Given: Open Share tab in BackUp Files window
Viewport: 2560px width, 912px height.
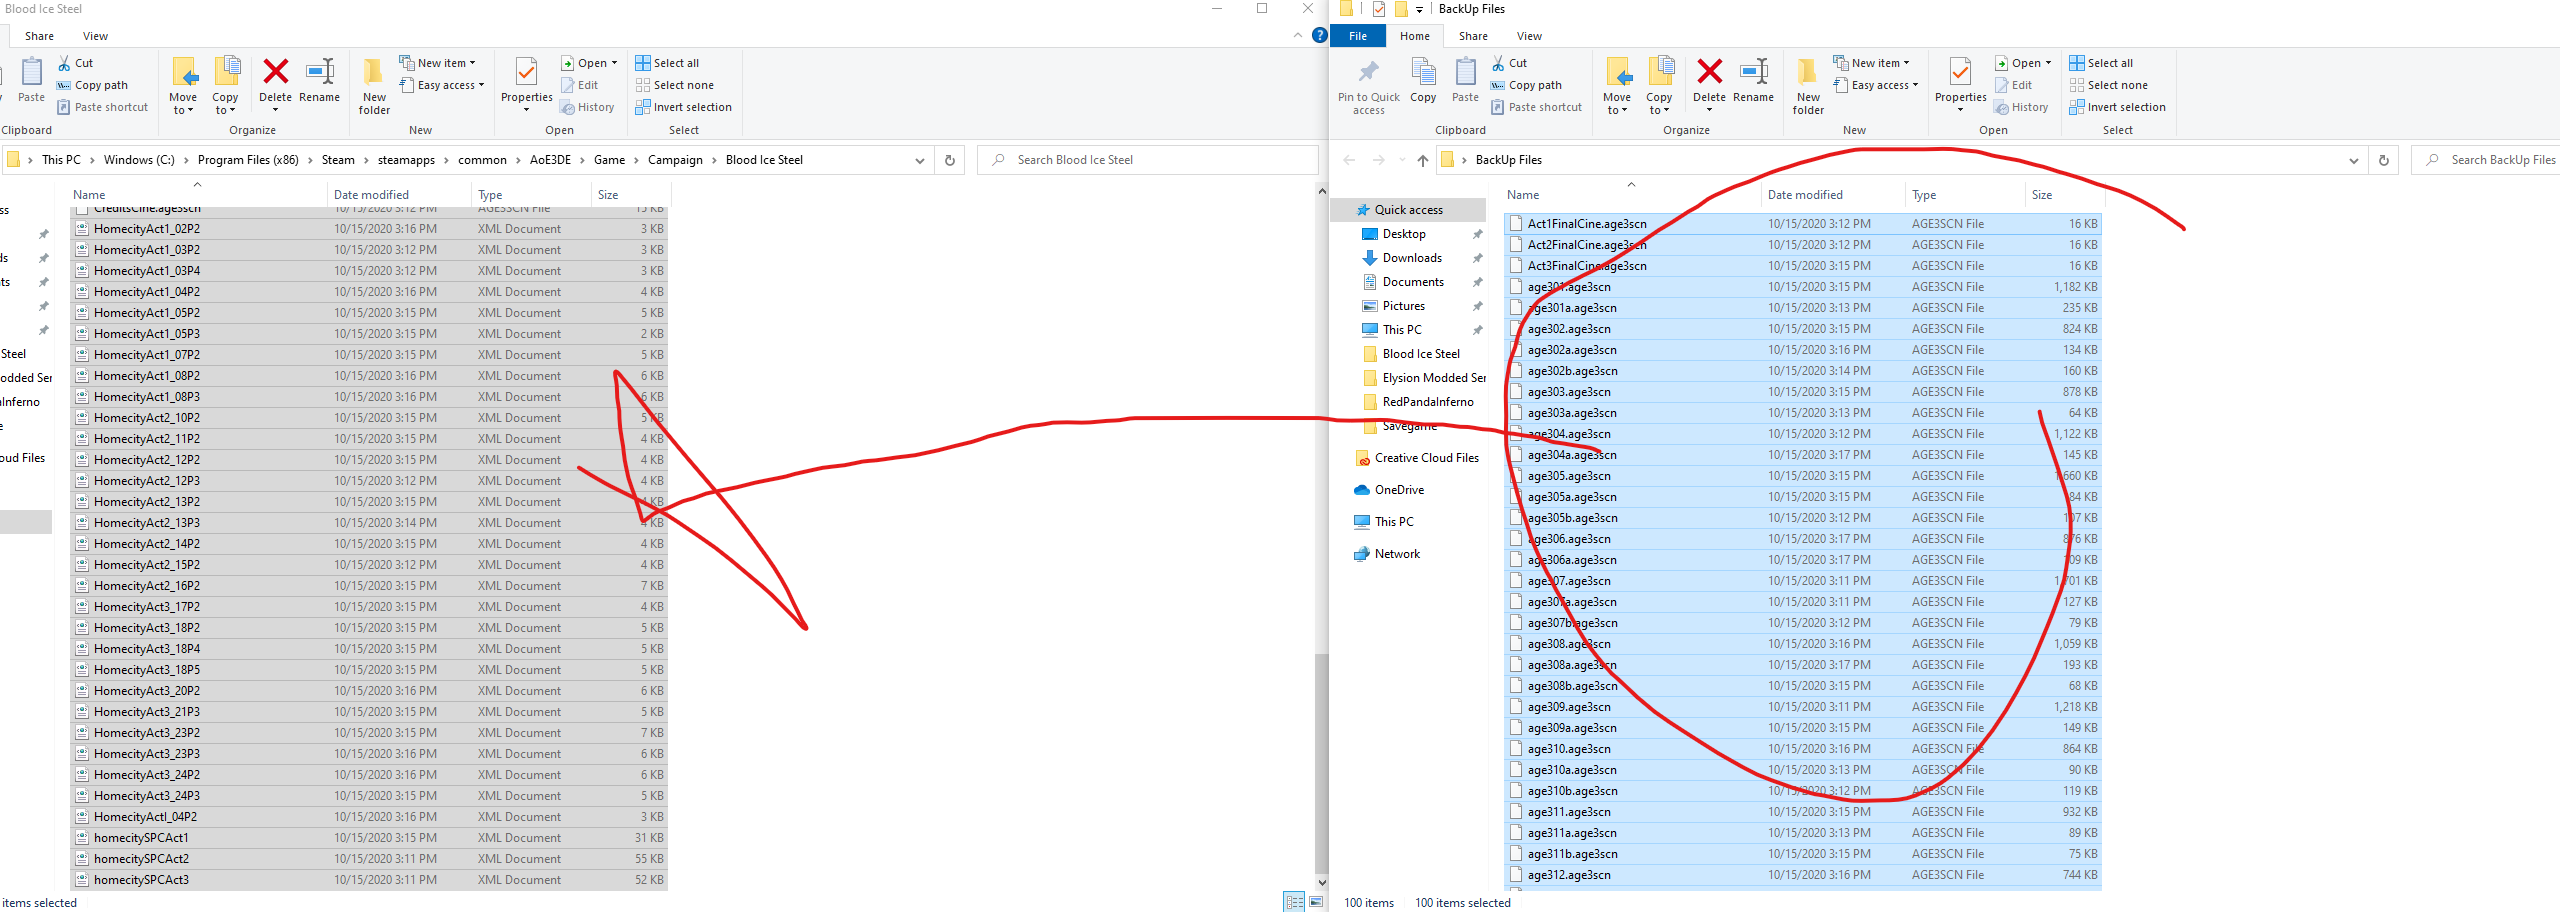Looking at the screenshot, I should (x=1473, y=36).
